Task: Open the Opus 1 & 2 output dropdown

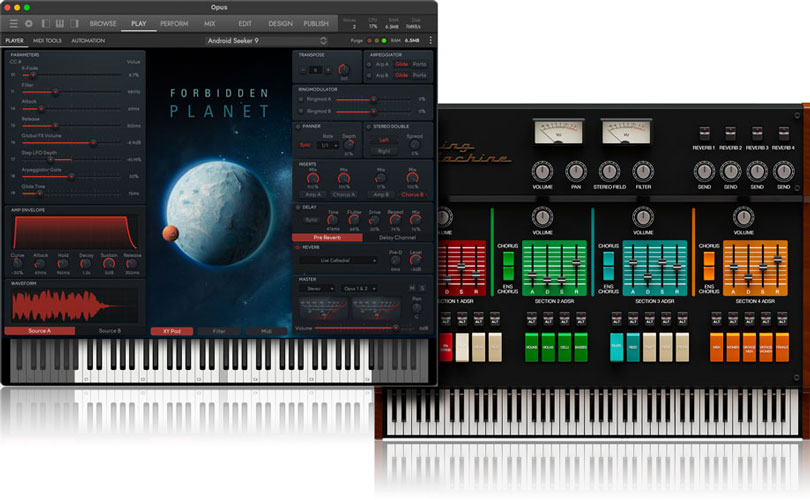Action: point(359,289)
